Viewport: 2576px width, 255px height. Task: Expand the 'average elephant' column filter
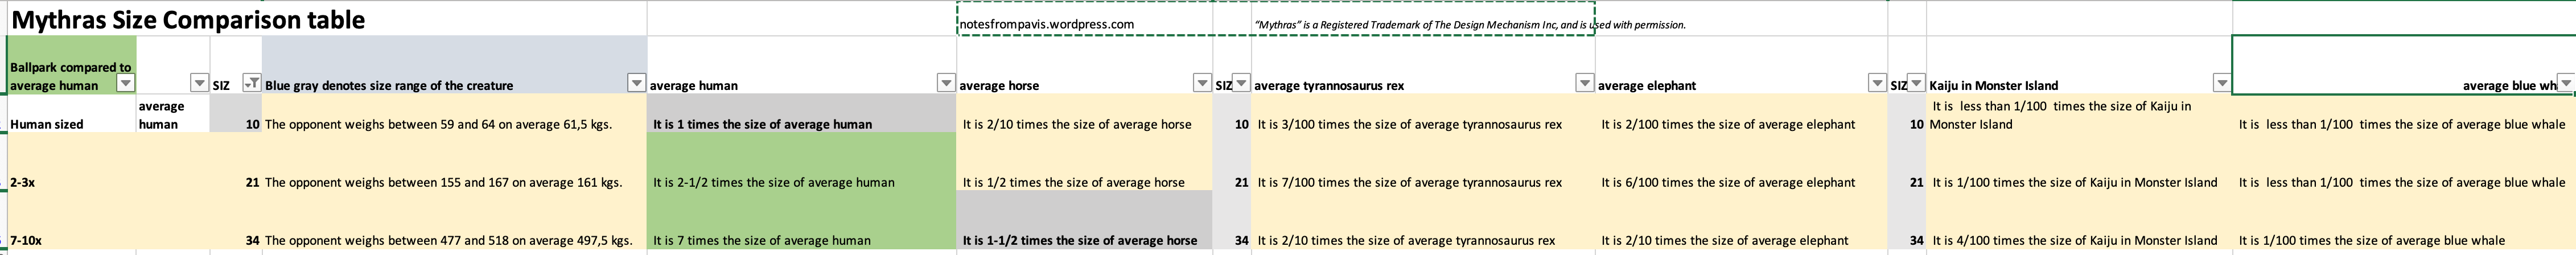pos(1877,83)
